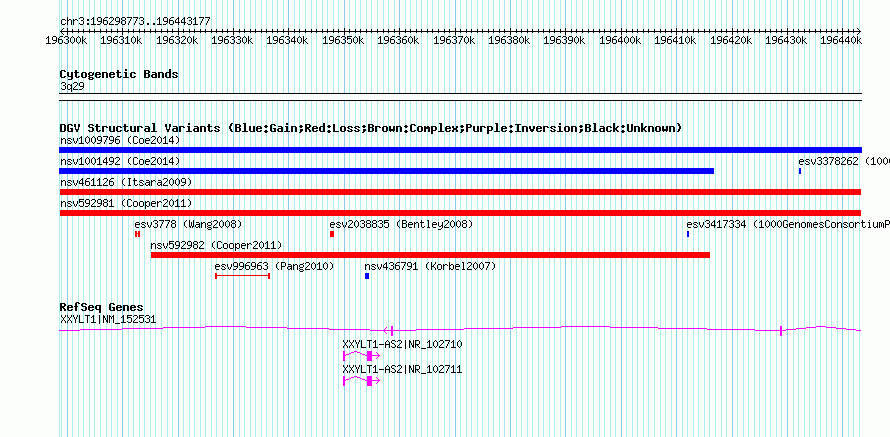Screen dimensions: 890x437
Task: Click the XXYLT1 gene magenta transcript line
Action: 460,329
